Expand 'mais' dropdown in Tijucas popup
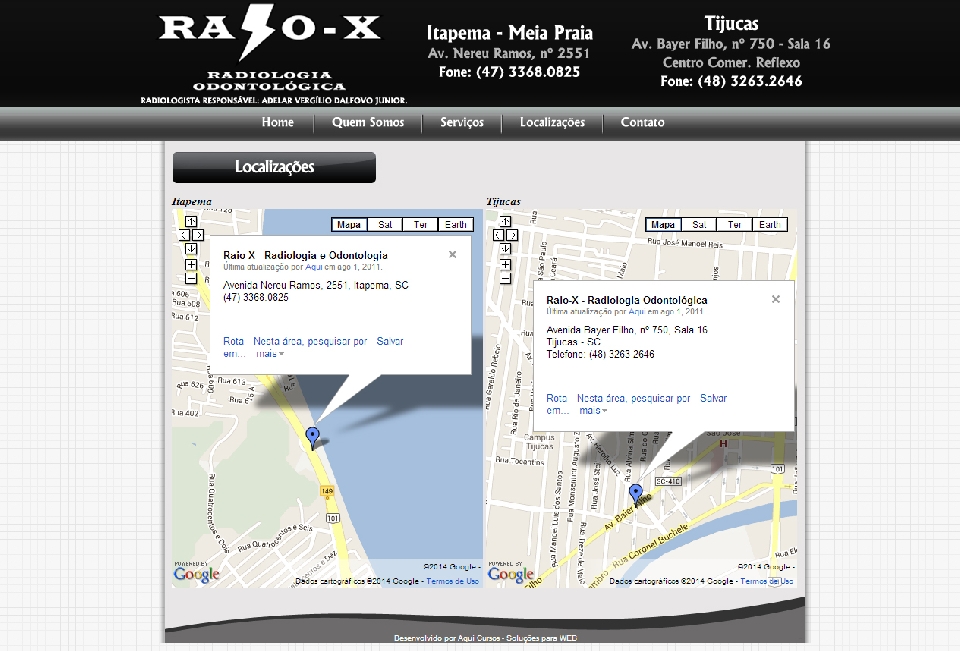 coord(593,411)
